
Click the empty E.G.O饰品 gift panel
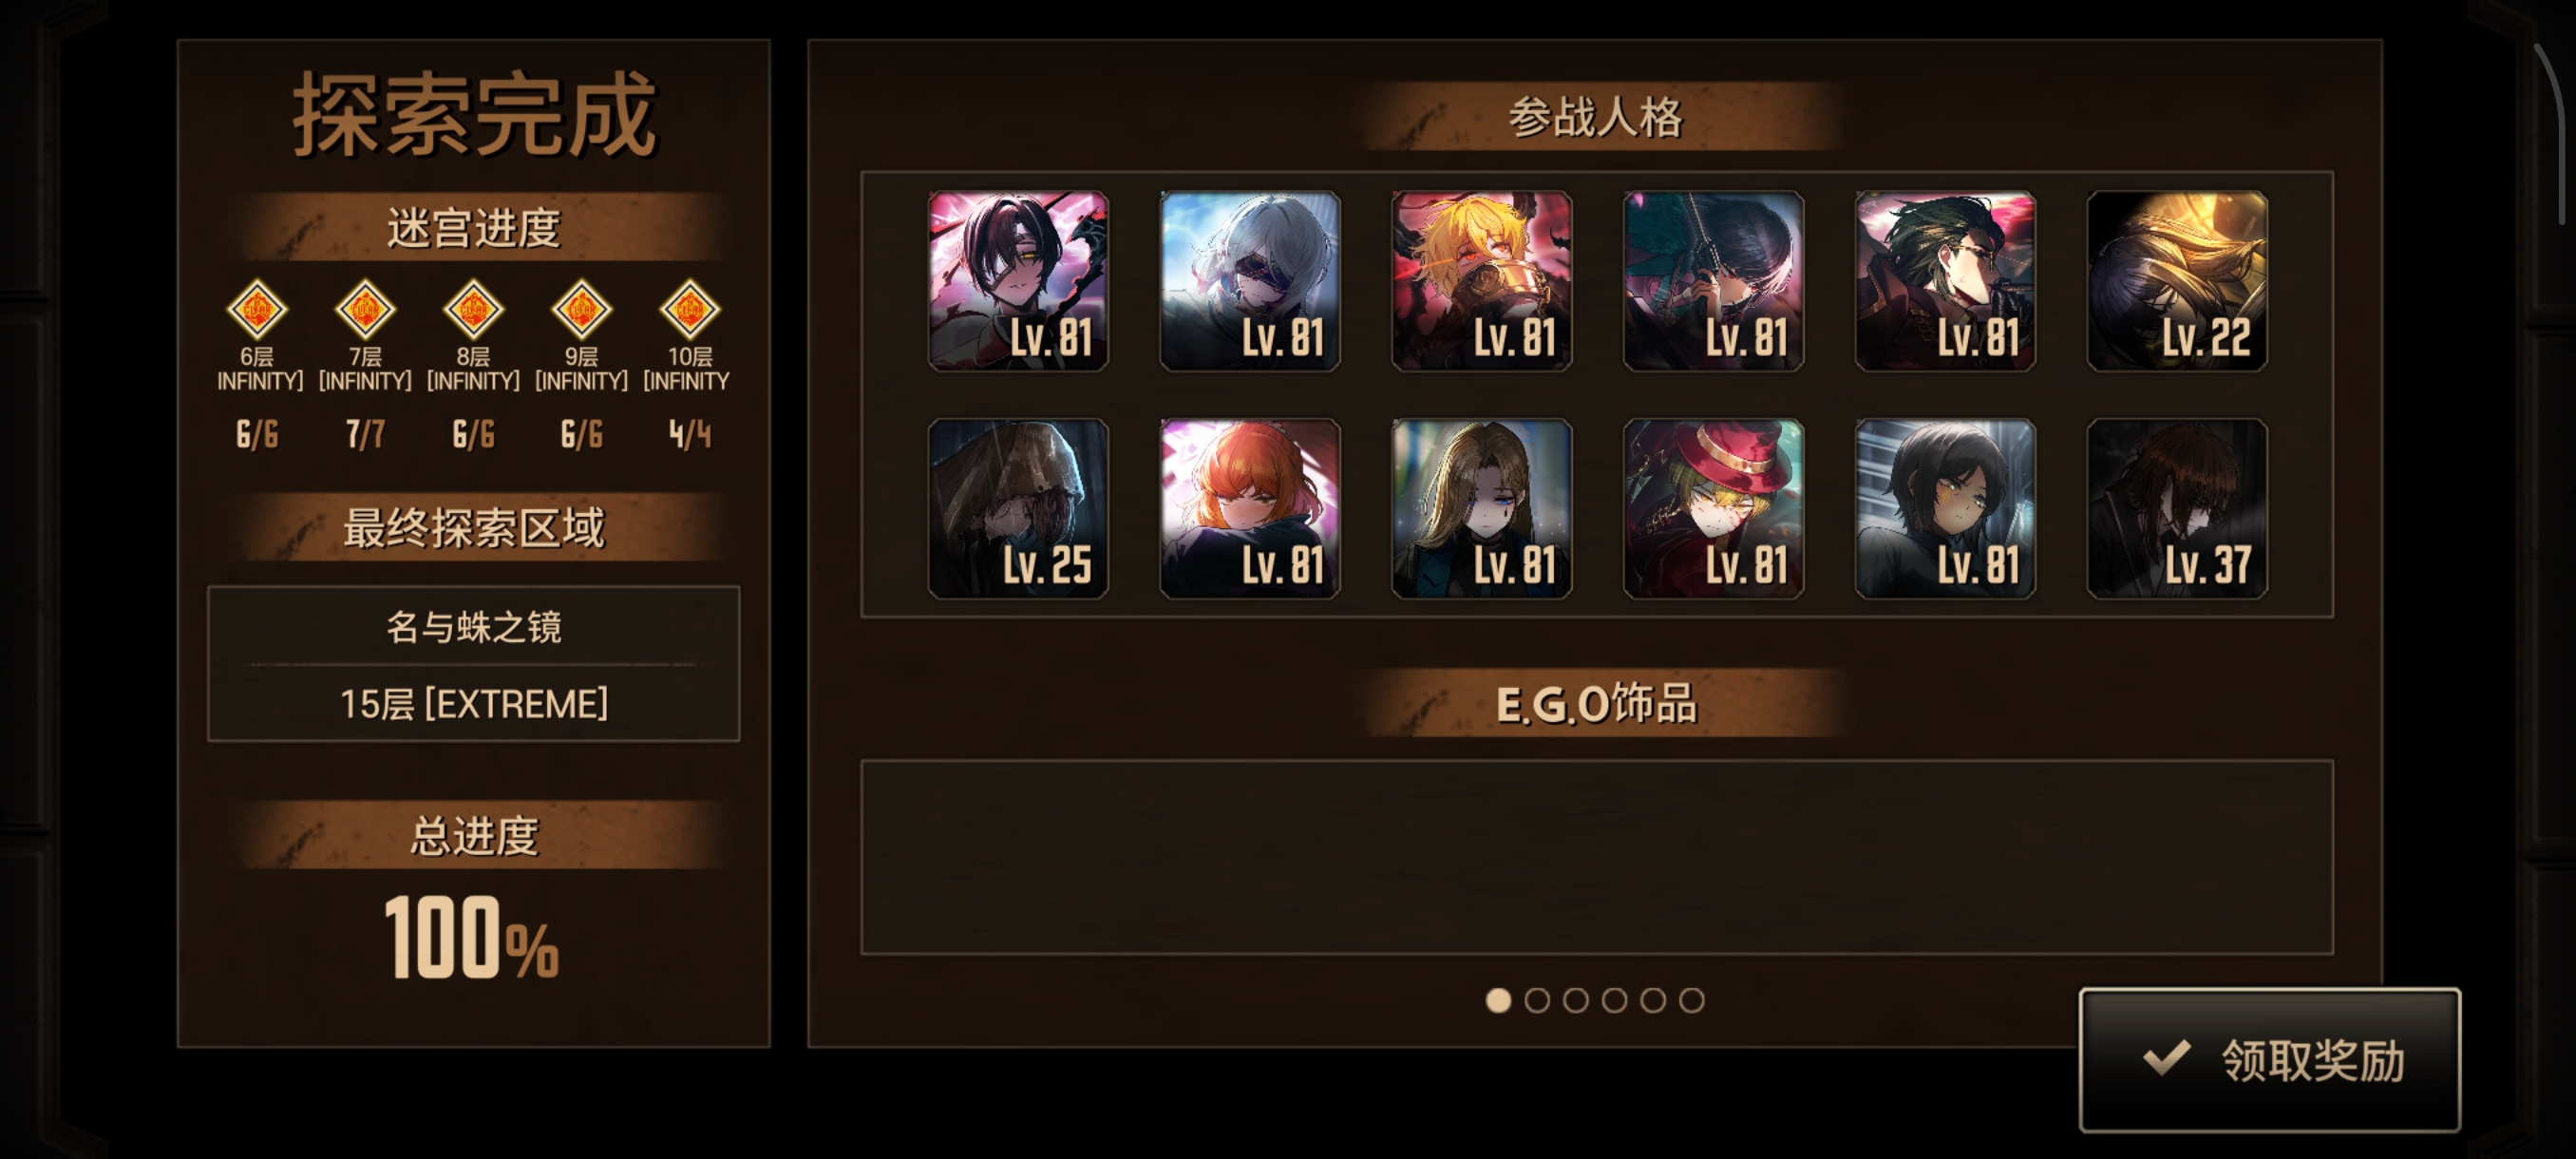[x=1597, y=857]
